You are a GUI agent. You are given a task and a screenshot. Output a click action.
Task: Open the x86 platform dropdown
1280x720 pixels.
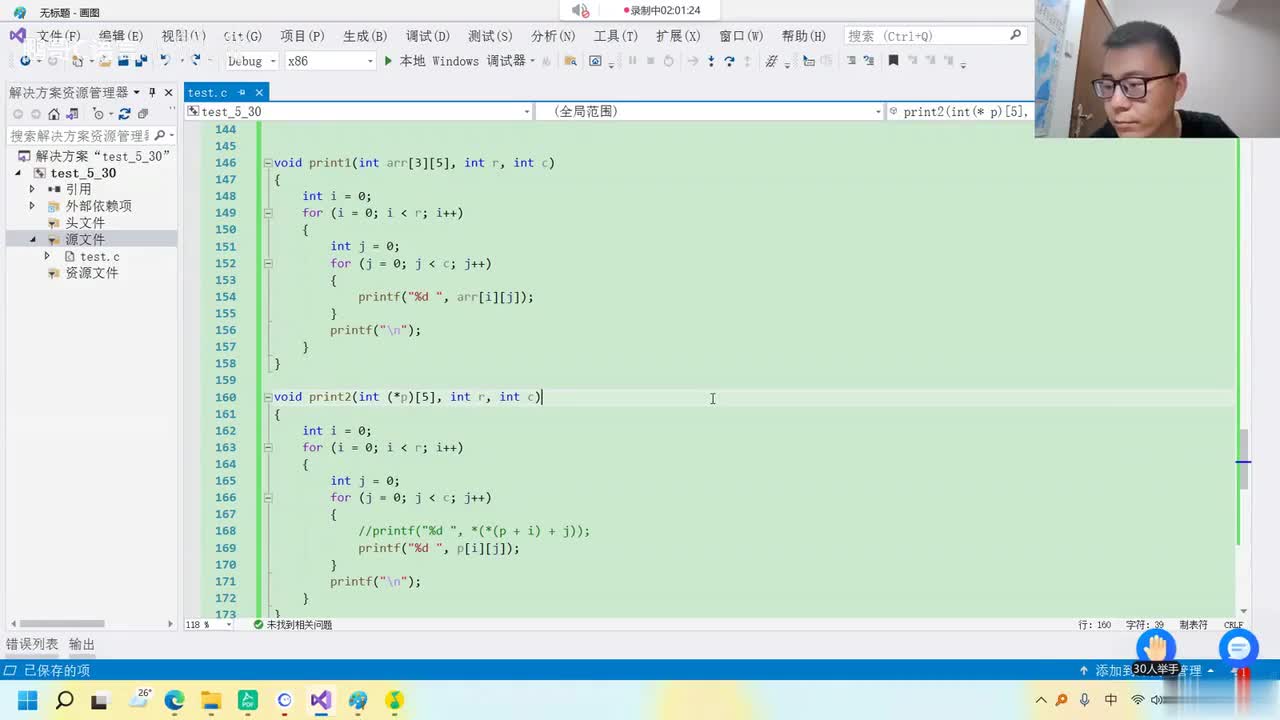tap(370, 61)
